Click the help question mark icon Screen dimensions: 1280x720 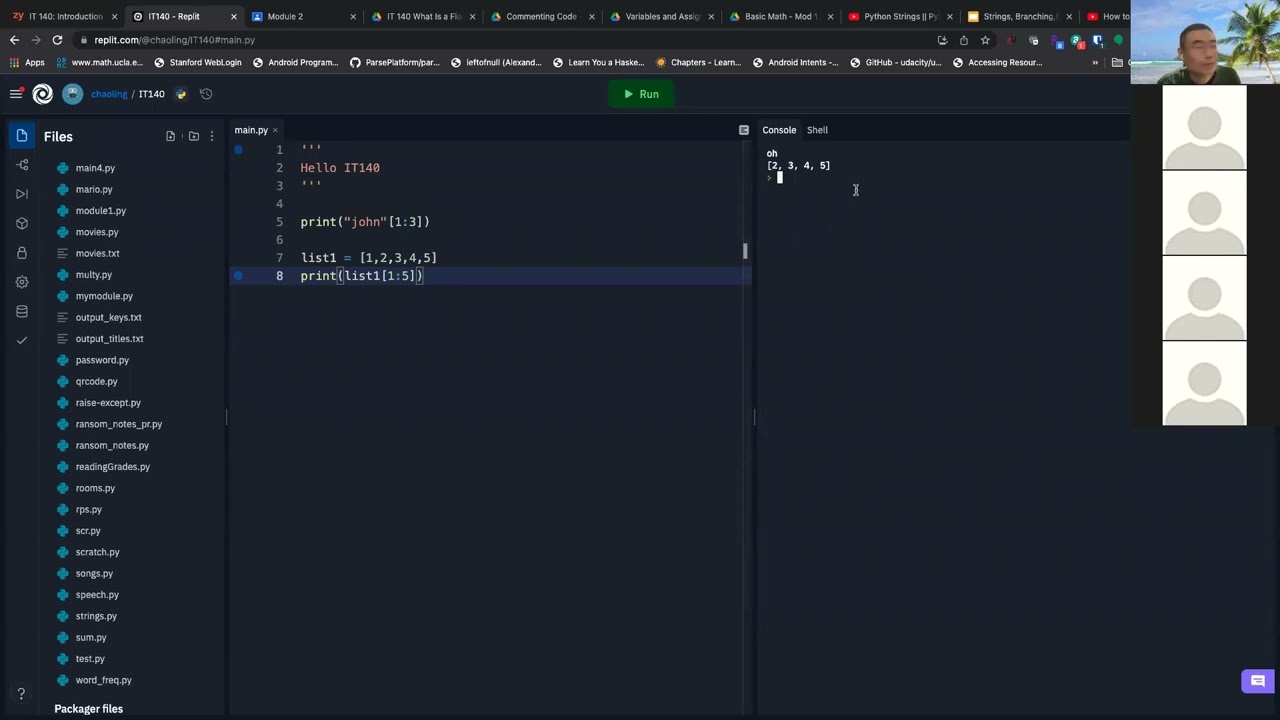coord(21,694)
